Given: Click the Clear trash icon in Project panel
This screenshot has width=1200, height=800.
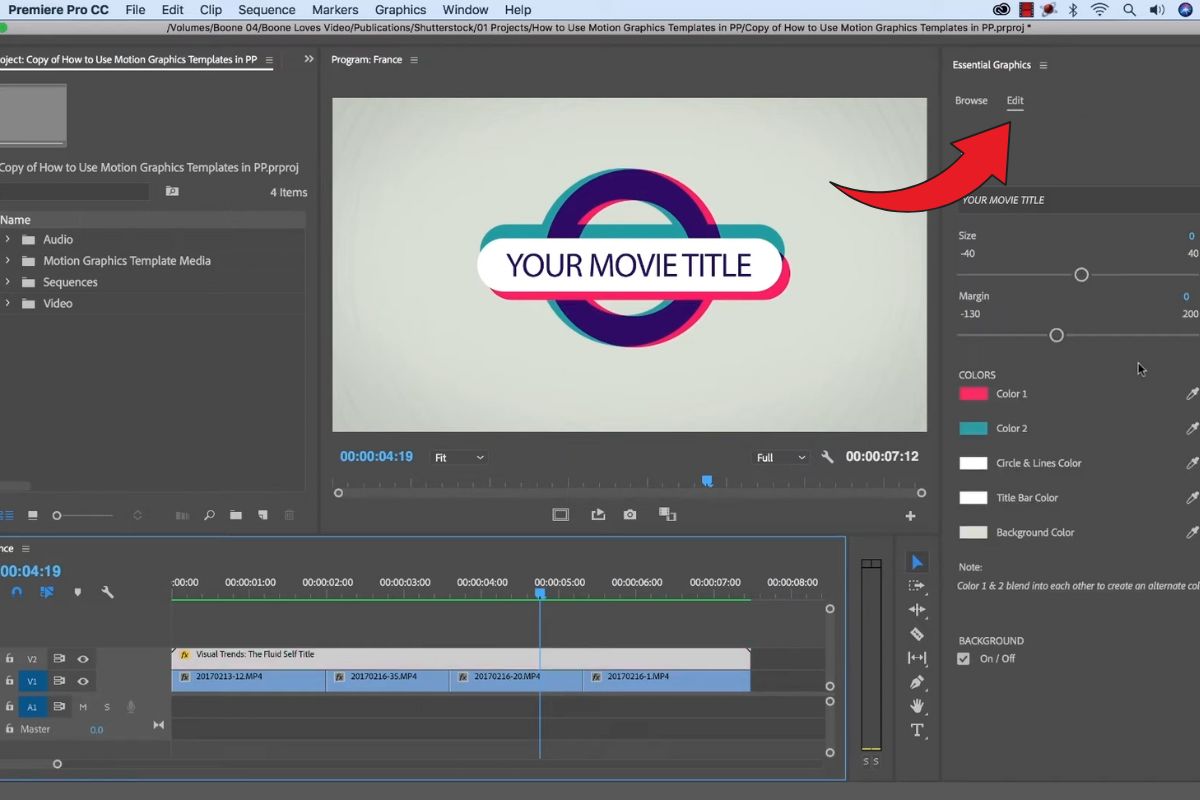Looking at the screenshot, I should click(290, 515).
